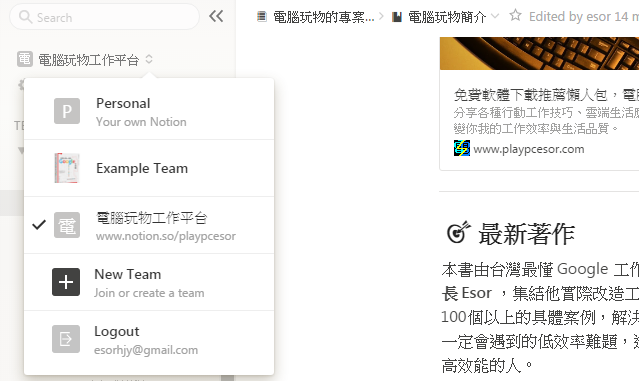
Task: Expand the dropdown chevron after 電腦玩物簡介
Action: pyautogui.click(x=495, y=16)
